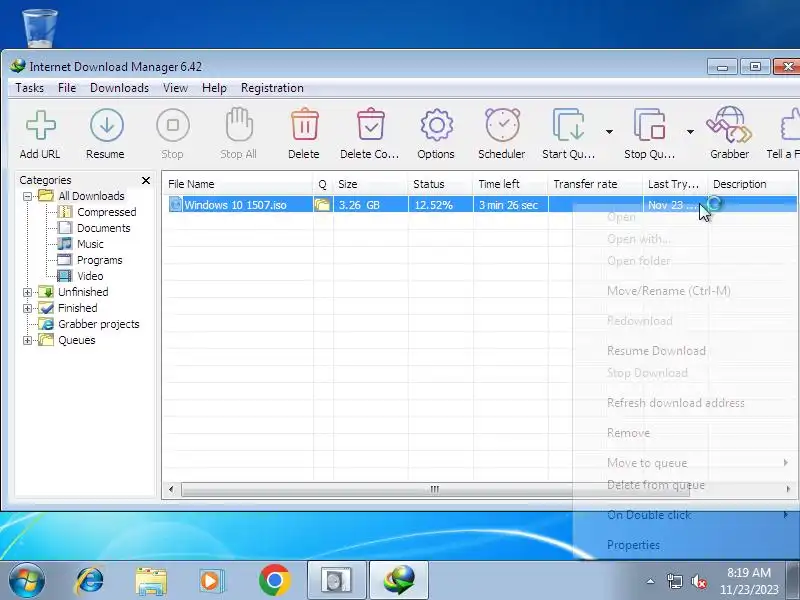Open the Registration menu
The width and height of the screenshot is (800, 600).
coord(272,88)
